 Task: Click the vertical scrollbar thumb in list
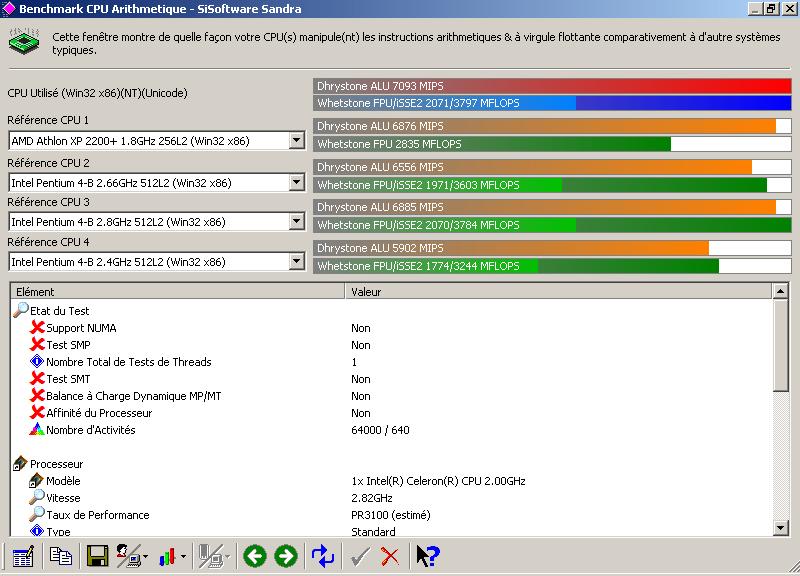point(781,345)
